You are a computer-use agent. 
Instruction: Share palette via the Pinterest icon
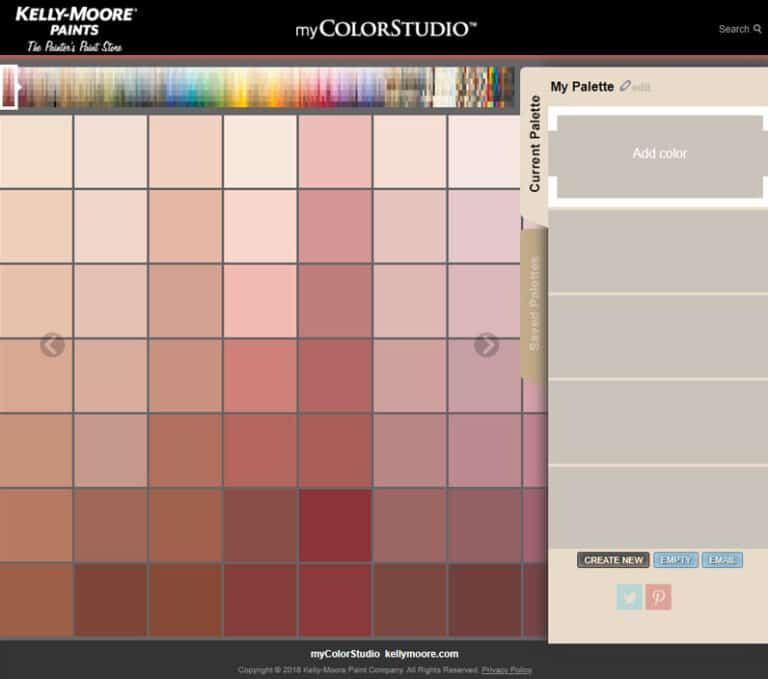point(658,597)
